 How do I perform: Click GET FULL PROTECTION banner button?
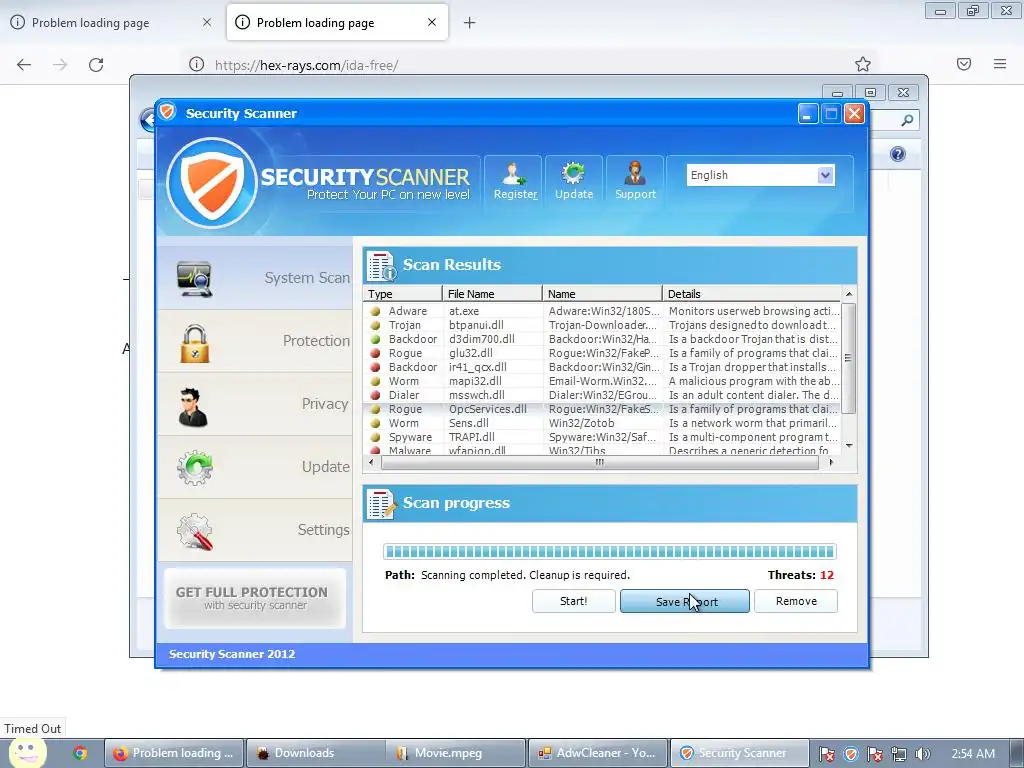pyautogui.click(x=255, y=598)
